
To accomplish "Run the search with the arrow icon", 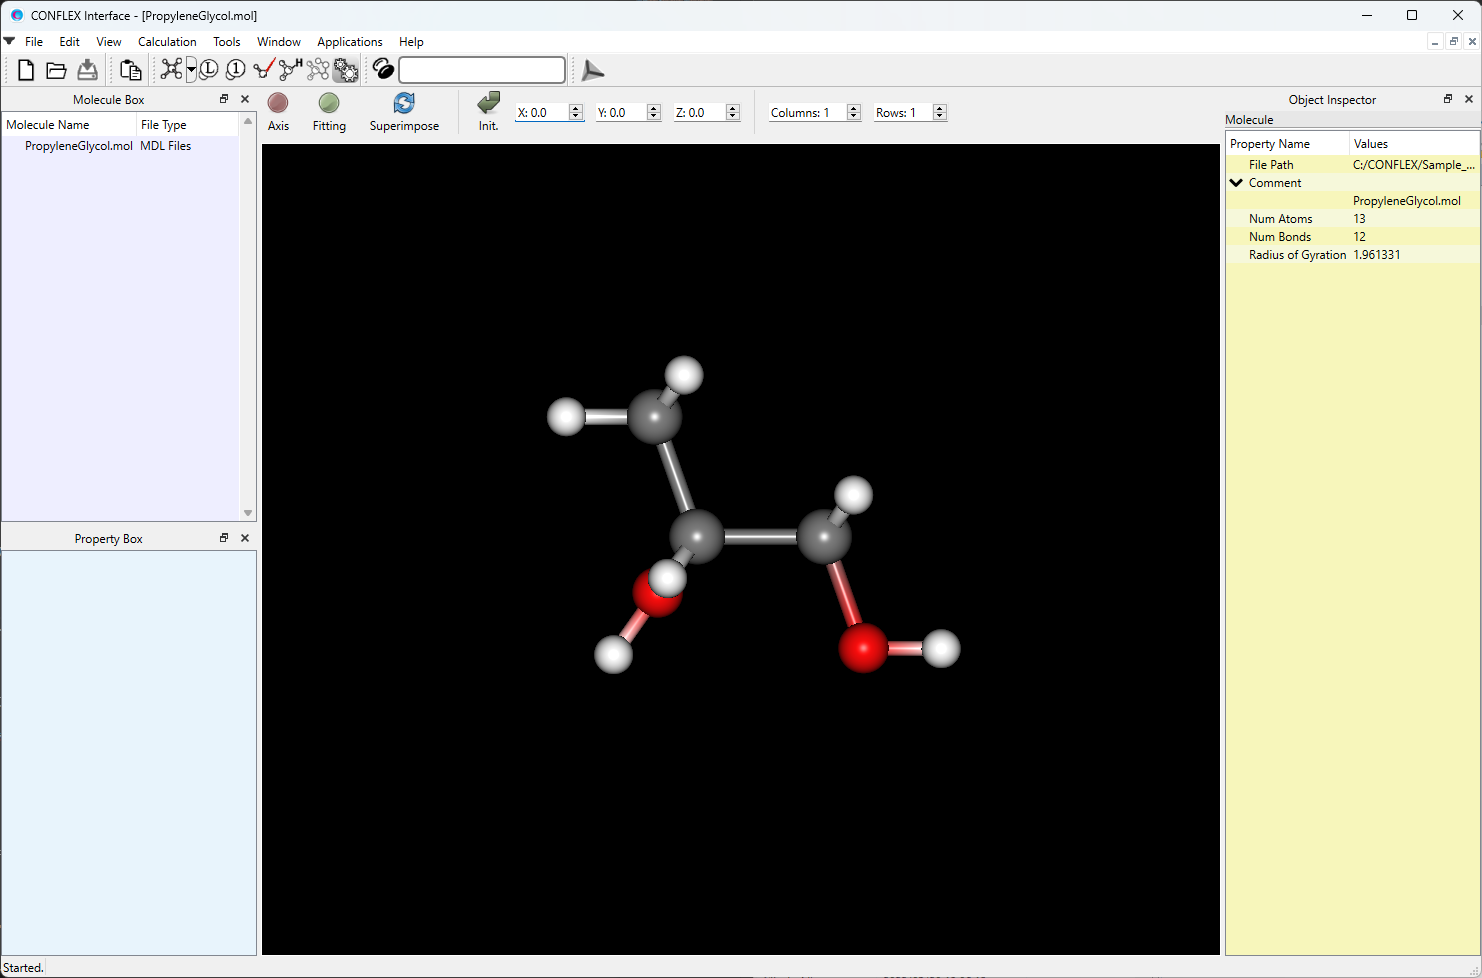I will click(x=592, y=70).
